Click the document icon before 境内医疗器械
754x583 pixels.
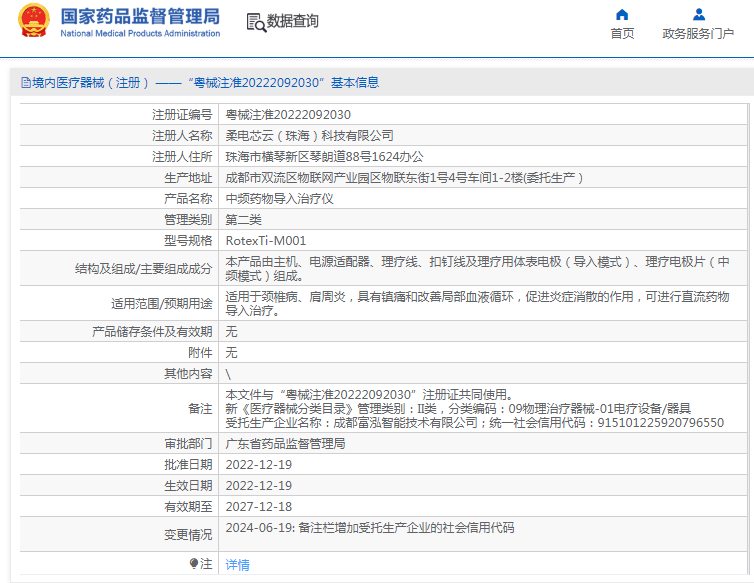[x=26, y=83]
